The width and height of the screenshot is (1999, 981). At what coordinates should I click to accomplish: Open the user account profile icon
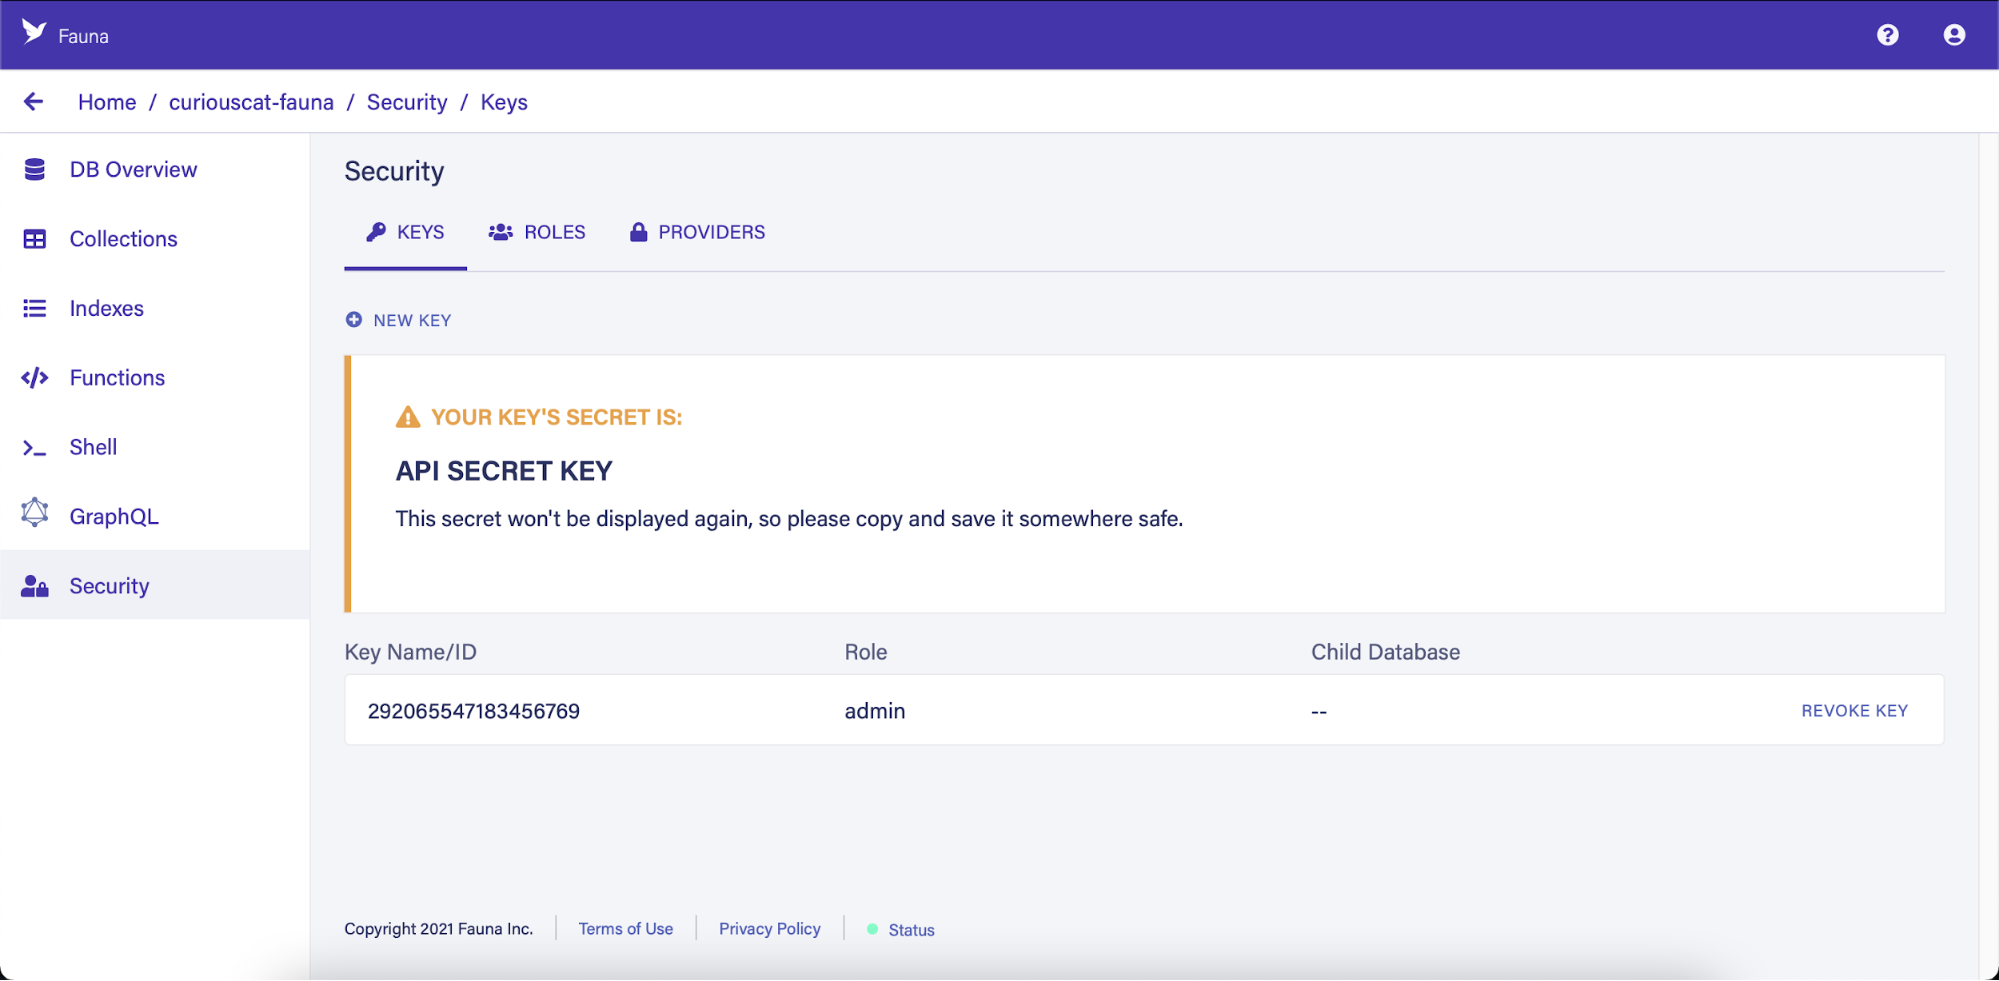pos(1954,35)
